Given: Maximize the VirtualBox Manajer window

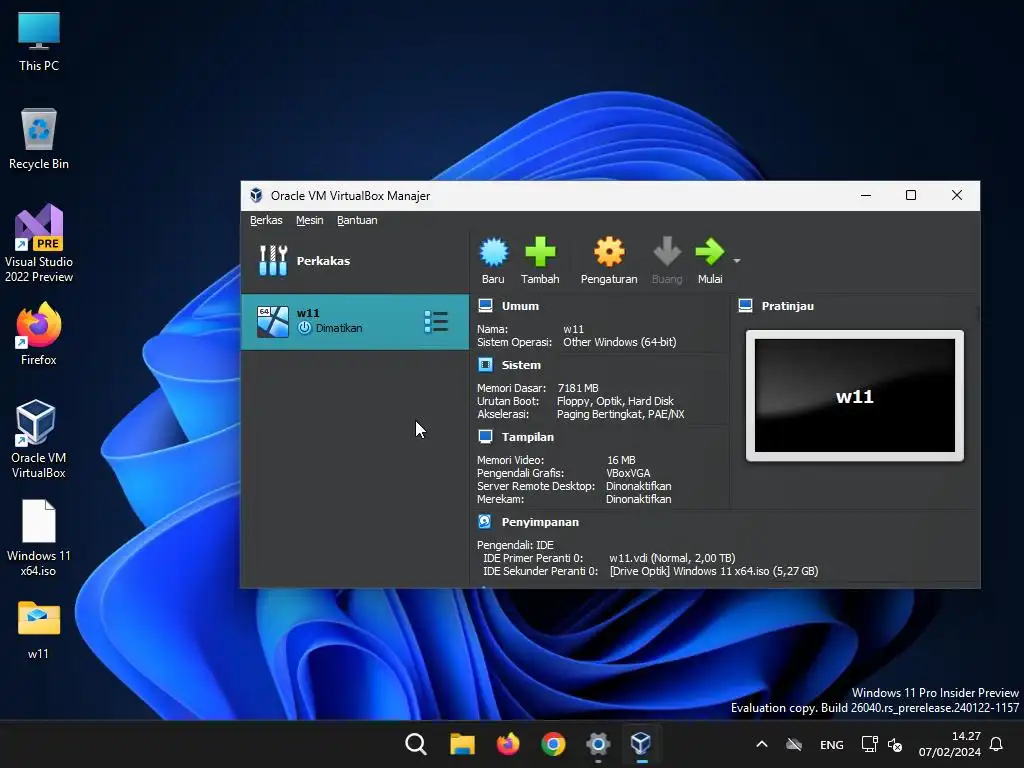Looking at the screenshot, I should pyautogui.click(x=911, y=195).
